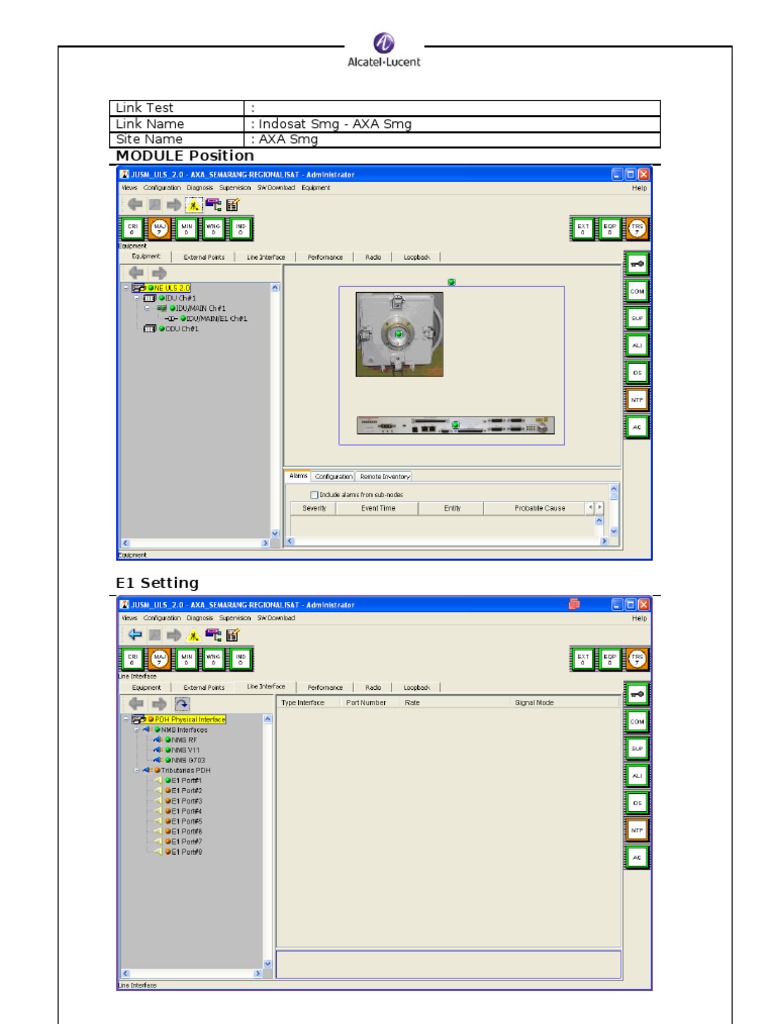Click the Event Time column header
The width and height of the screenshot is (768, 1024).
click(x=377, y=508)
